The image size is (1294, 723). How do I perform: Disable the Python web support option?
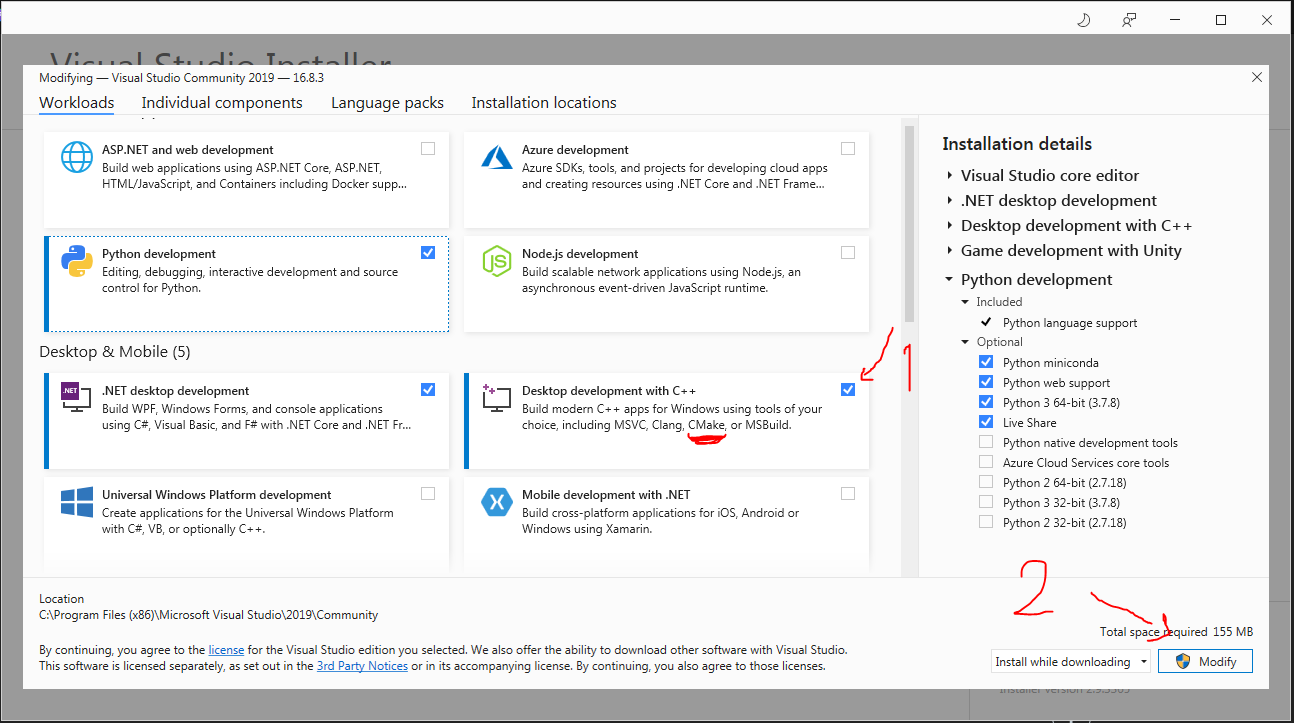click(987, 382)
